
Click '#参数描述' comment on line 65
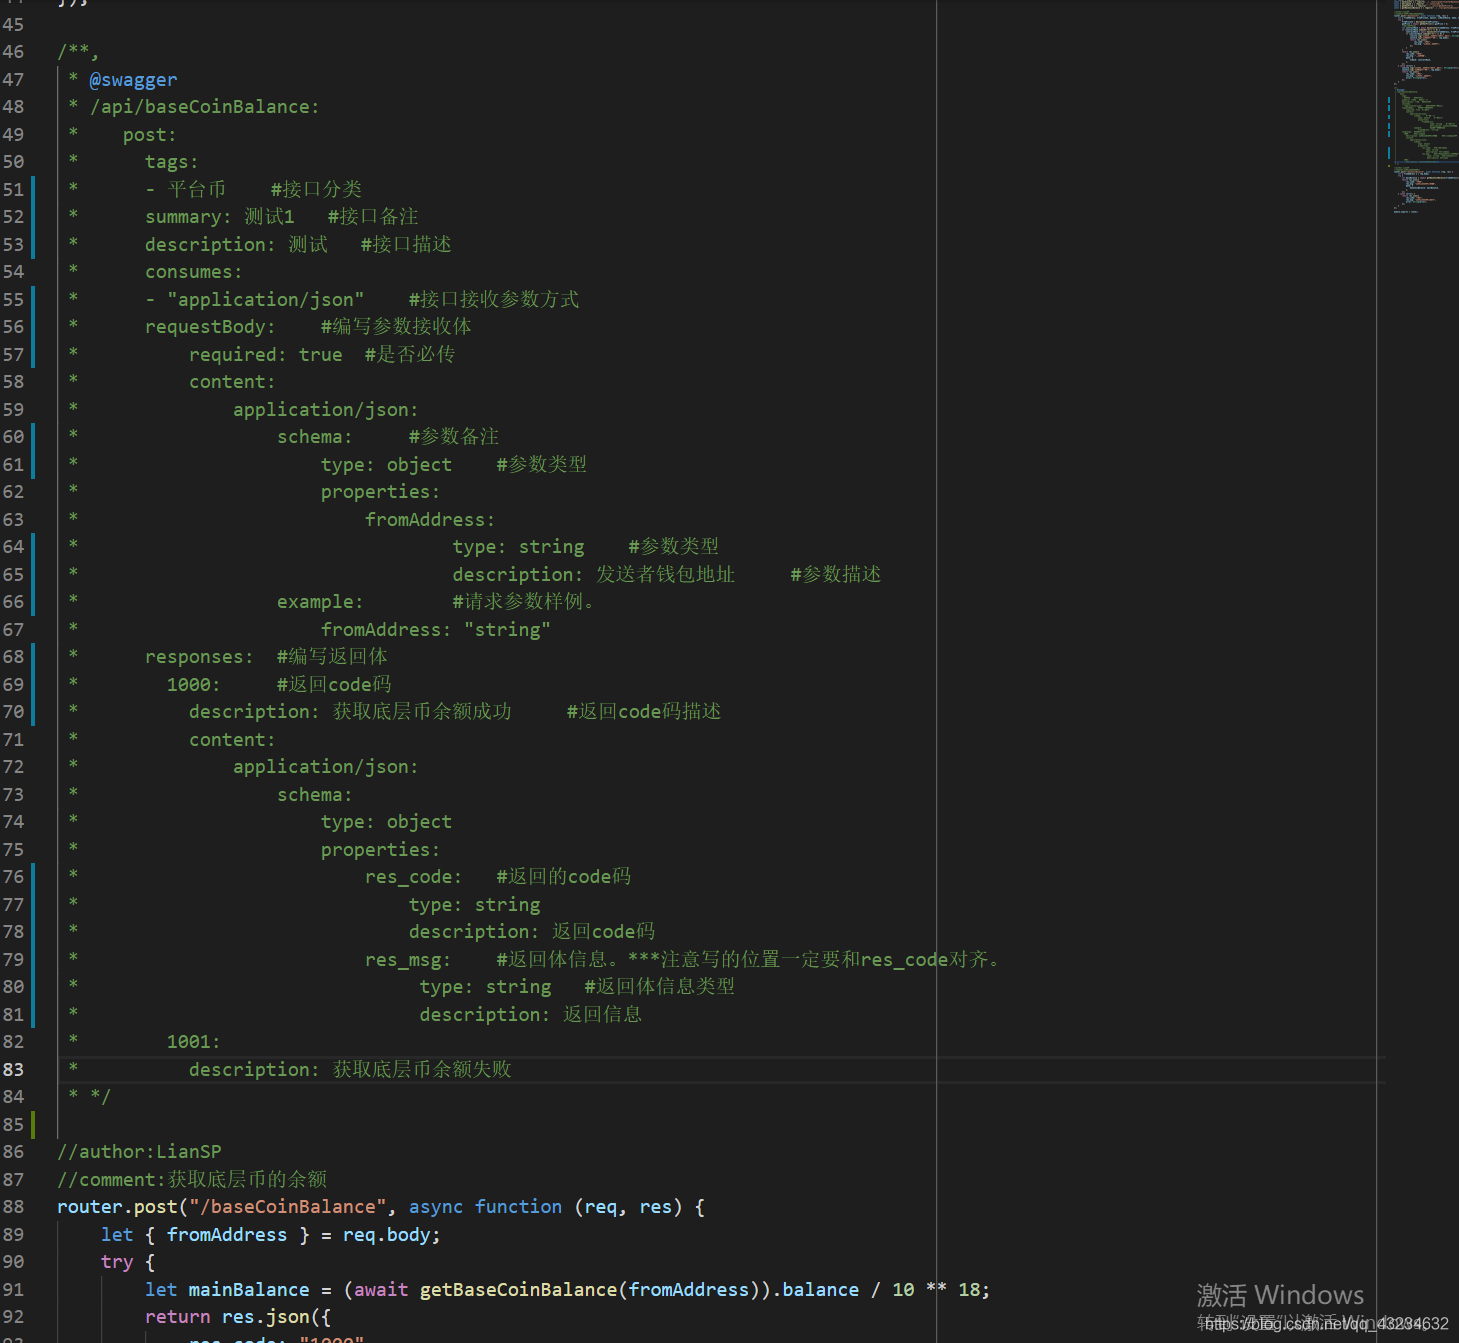coord(836,575)
